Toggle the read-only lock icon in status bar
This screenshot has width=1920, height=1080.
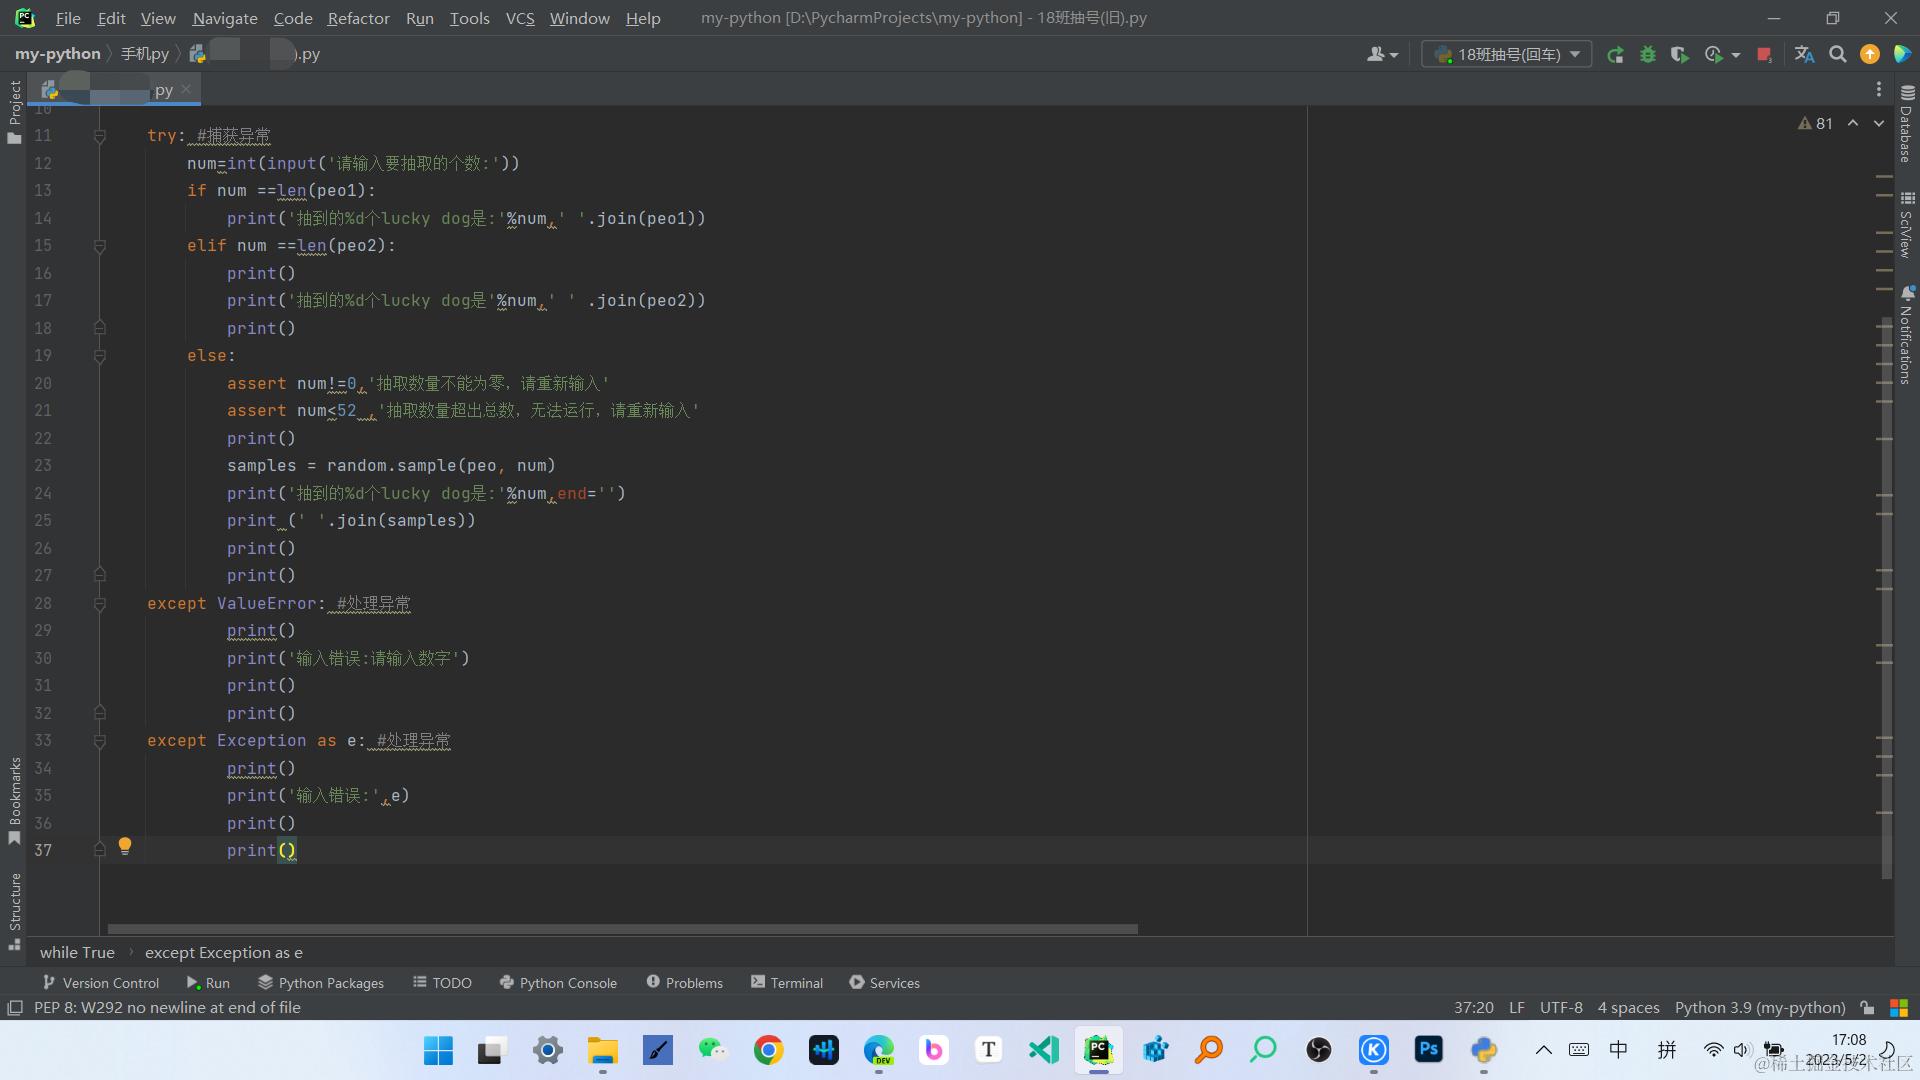click(x=1867, y=1008)
